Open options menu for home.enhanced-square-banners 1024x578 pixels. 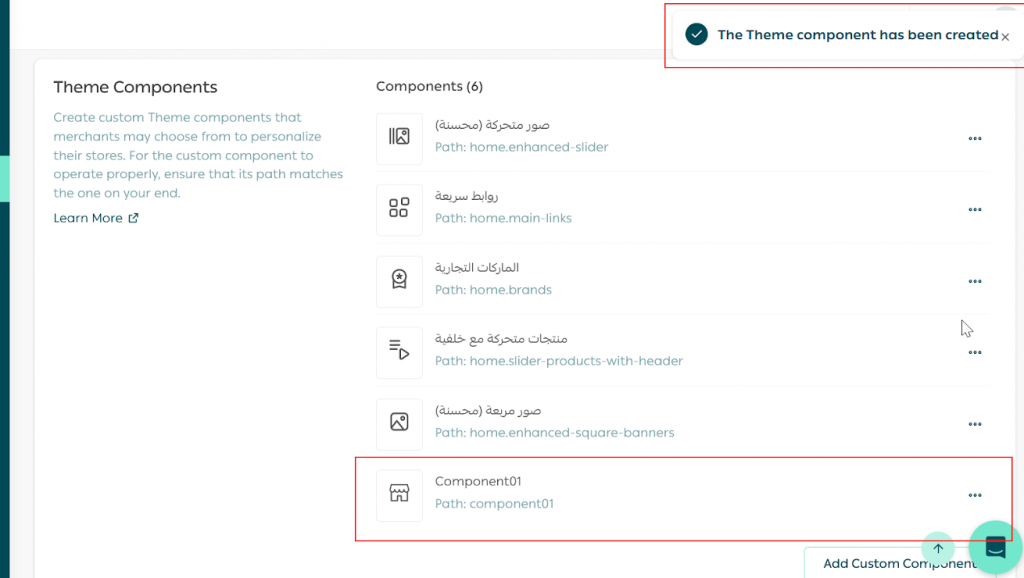(975, 424)
